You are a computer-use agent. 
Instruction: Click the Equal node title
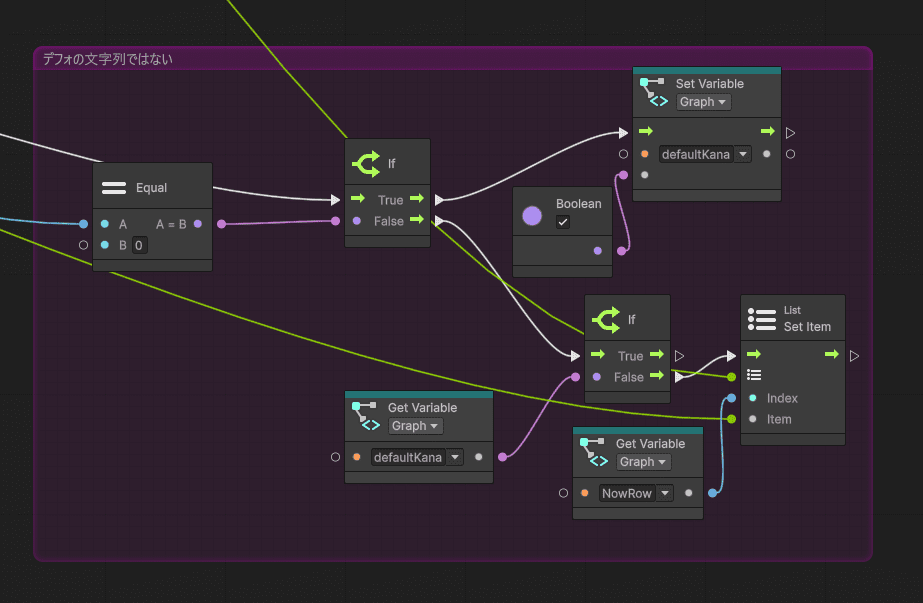(x=151, y=188)
